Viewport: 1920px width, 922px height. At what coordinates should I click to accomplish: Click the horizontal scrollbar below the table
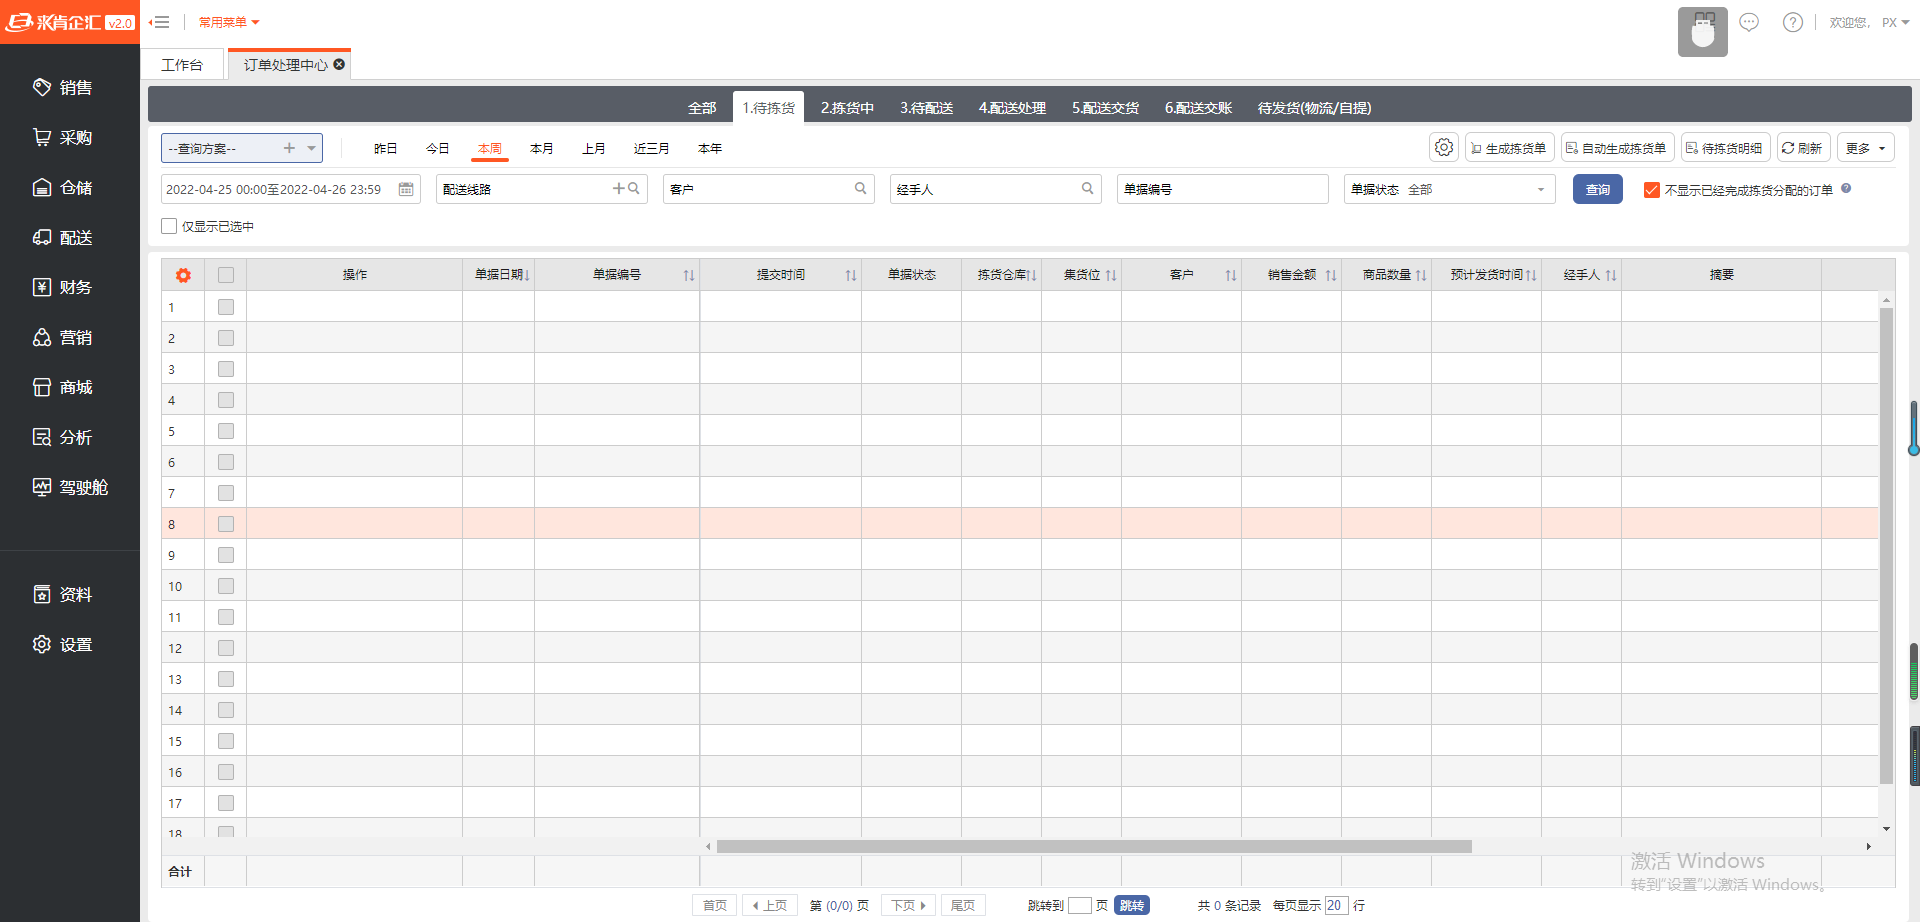pyautogui.click(x=1093, y=847)
